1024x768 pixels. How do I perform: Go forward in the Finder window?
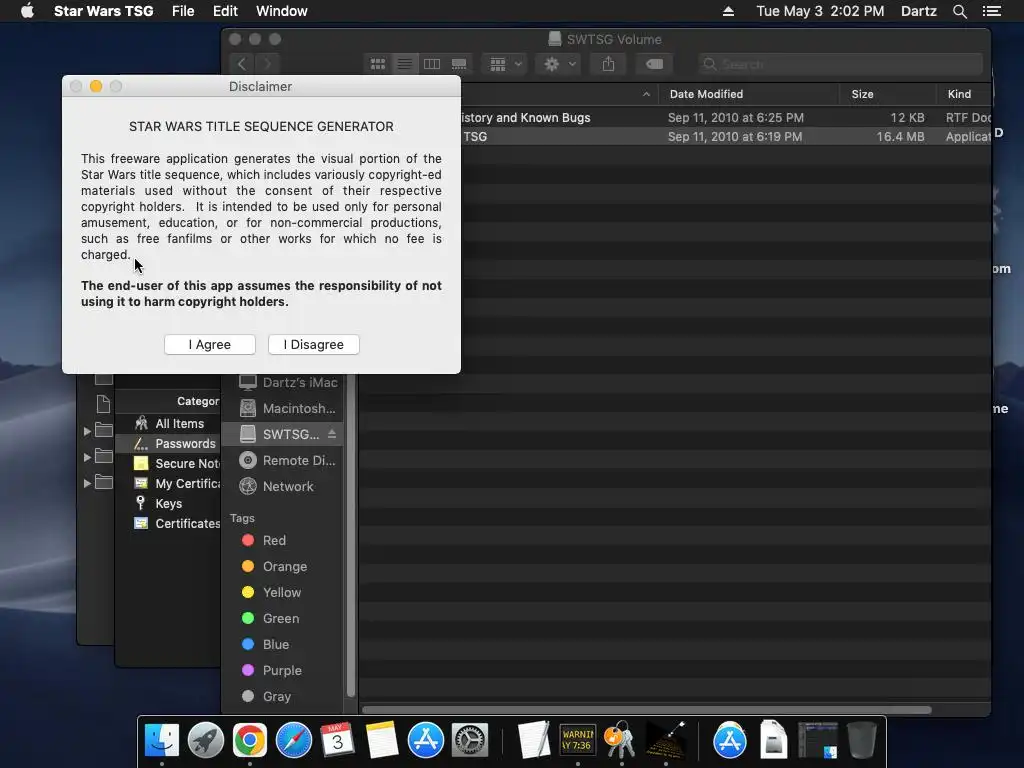[x=266, y=64]
